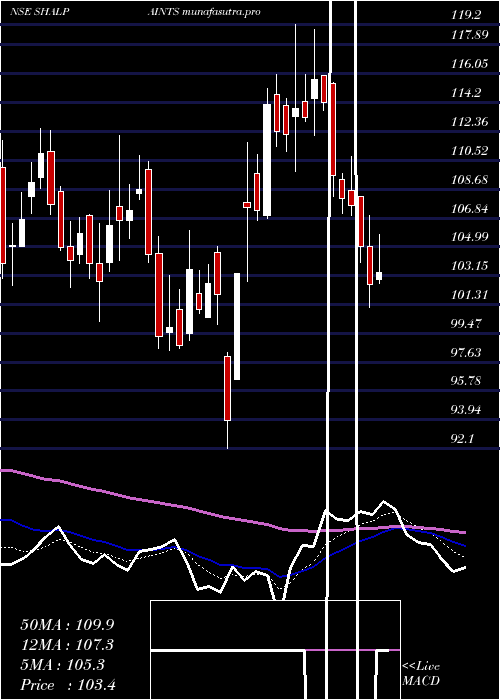Click the white candle from 96 to 103
This screenshot has height=700, width=500.
[x=237, y=326]
